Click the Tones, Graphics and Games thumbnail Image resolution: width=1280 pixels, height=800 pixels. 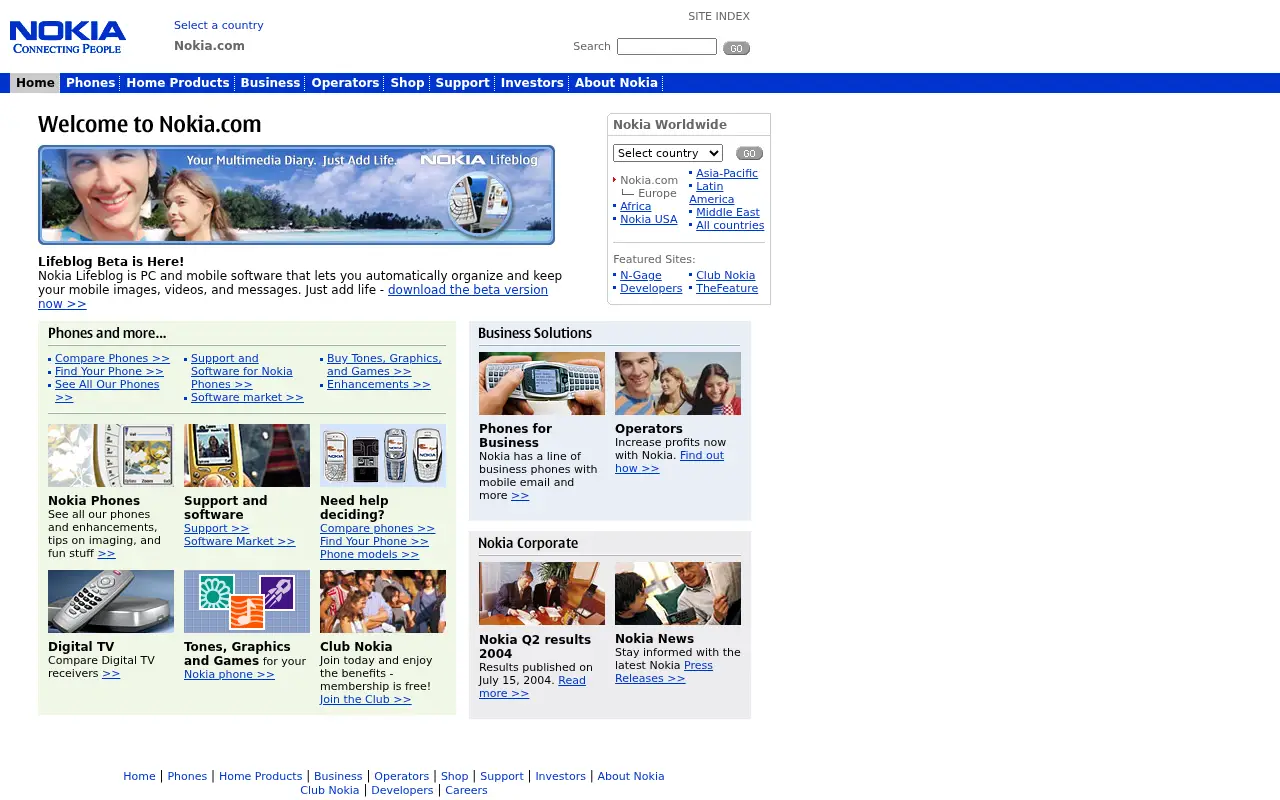247,601
